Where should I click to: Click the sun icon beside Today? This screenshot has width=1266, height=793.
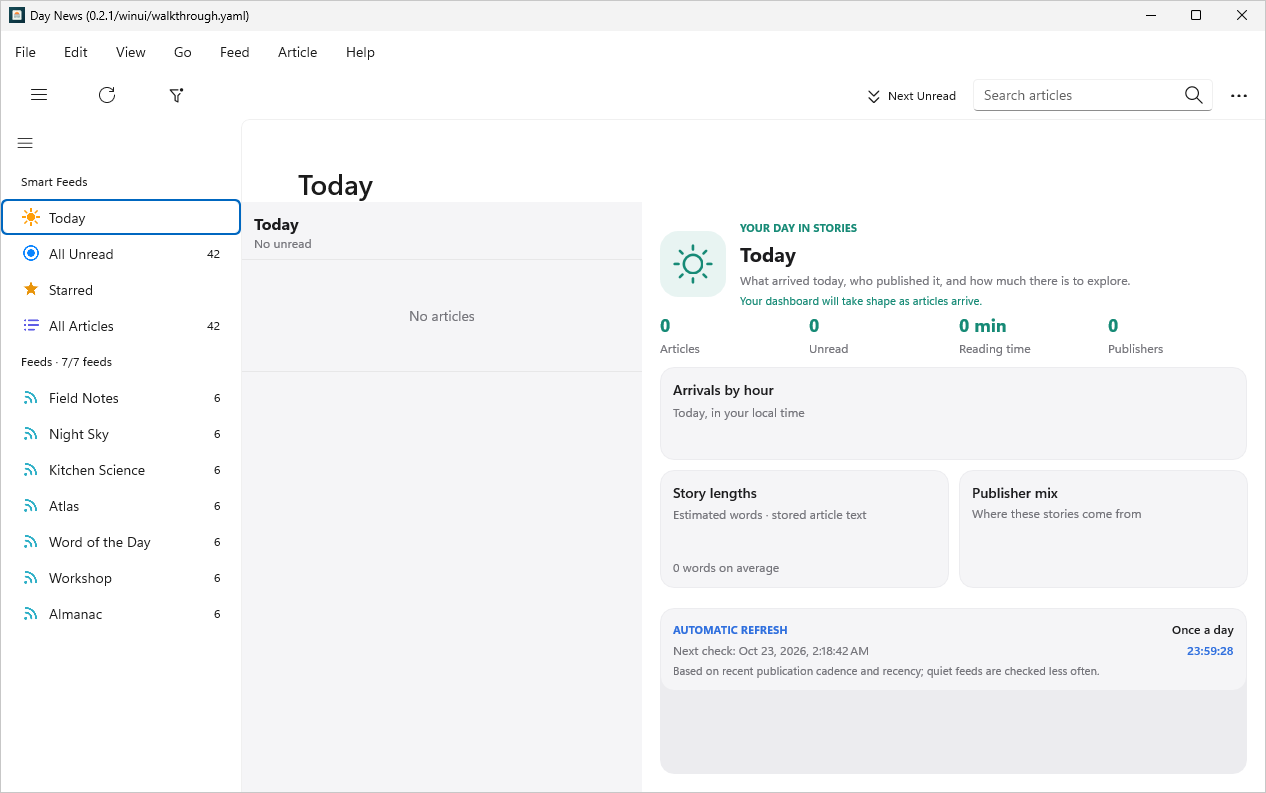tap(31, 218)
